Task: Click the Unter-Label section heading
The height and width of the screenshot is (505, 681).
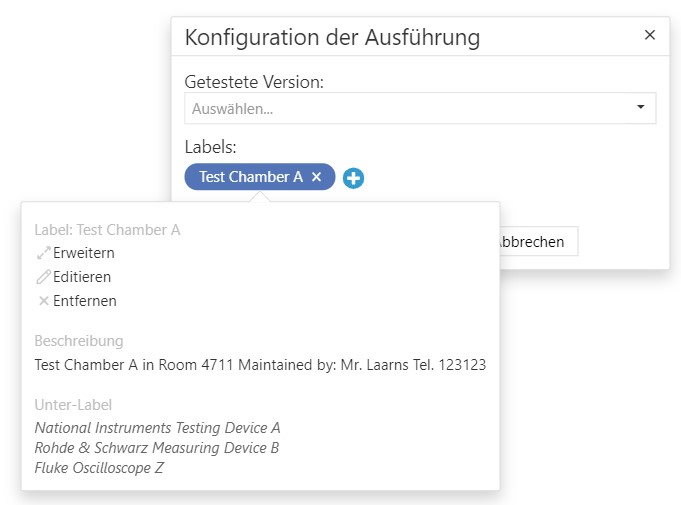Action: click(x=73, y=405)
